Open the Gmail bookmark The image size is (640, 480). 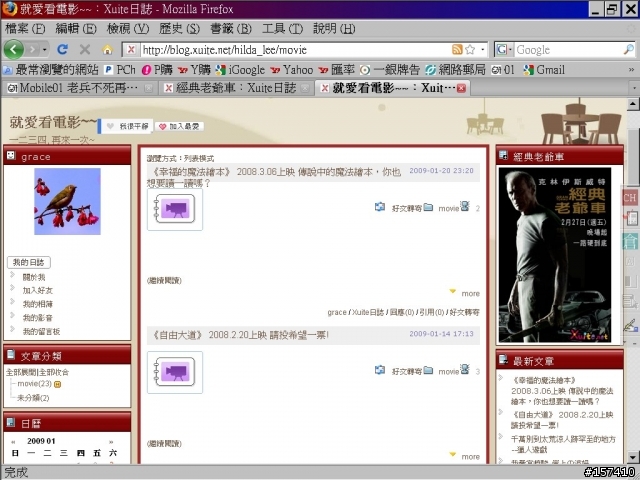[544, 70]
